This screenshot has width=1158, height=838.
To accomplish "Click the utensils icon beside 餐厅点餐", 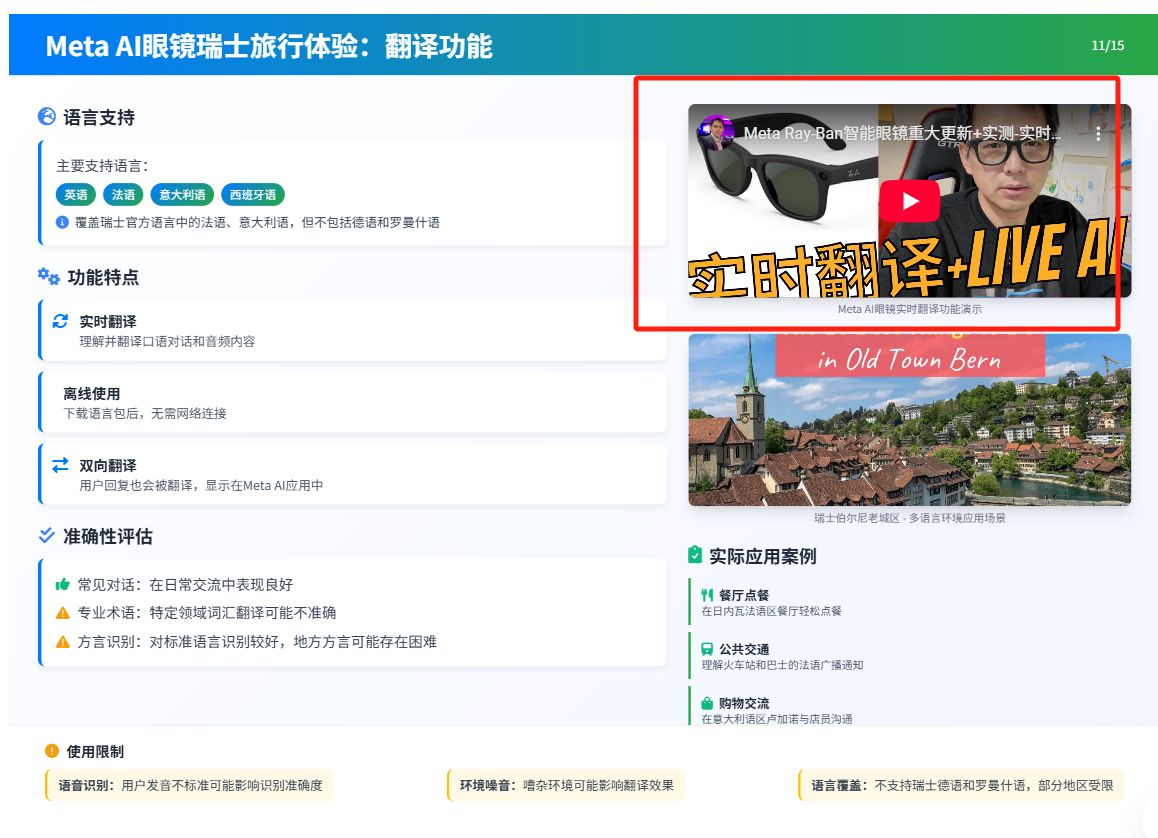I will click(x=708, y=595).
